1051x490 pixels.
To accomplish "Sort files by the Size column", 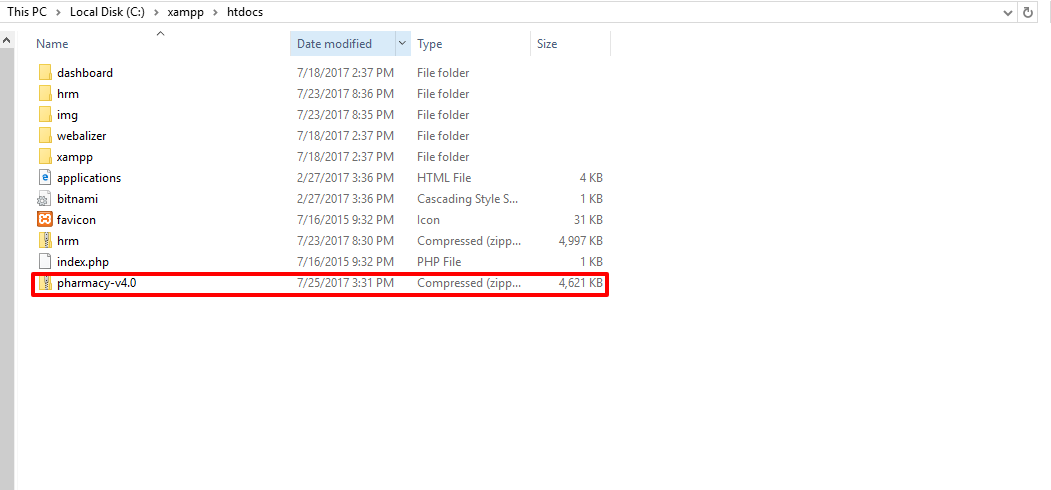I will click(x=547, y=44).
